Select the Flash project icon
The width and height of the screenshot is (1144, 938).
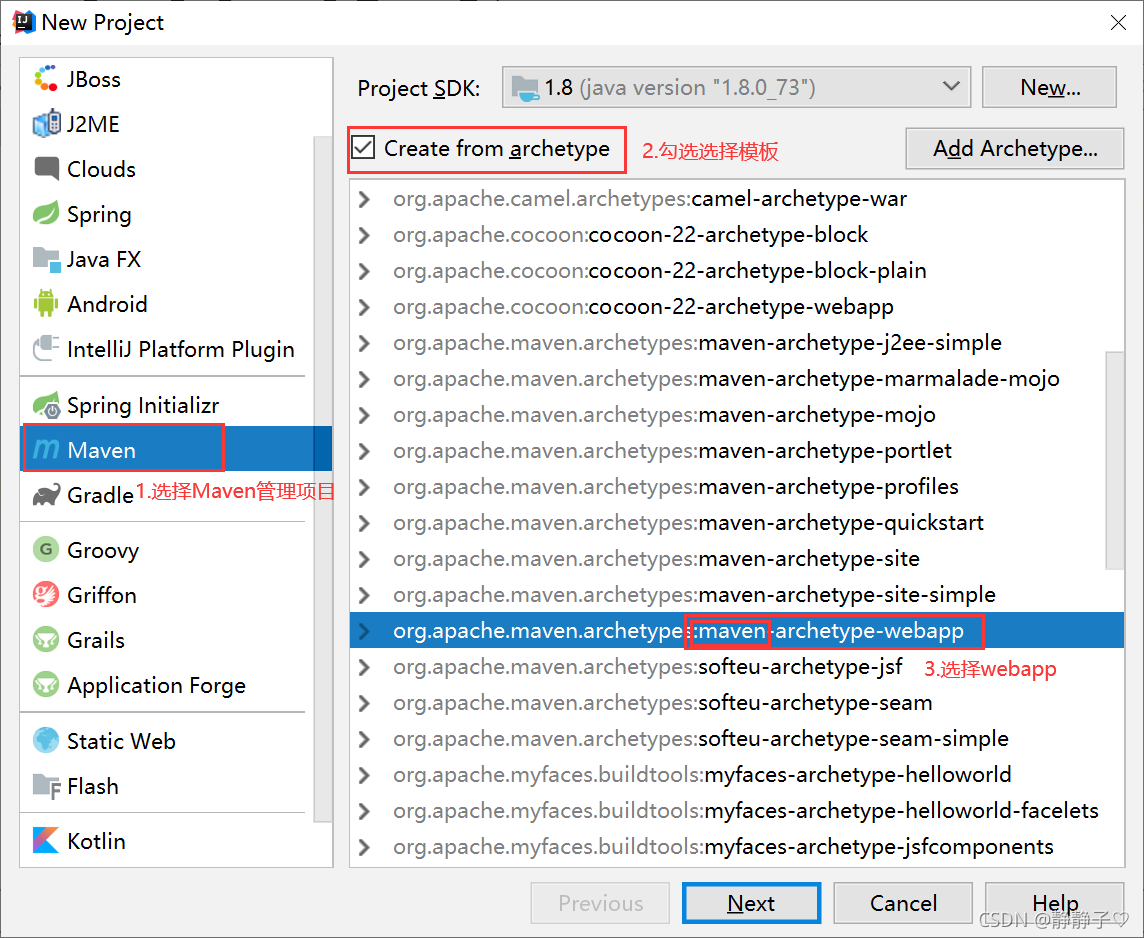coord(44,786)
